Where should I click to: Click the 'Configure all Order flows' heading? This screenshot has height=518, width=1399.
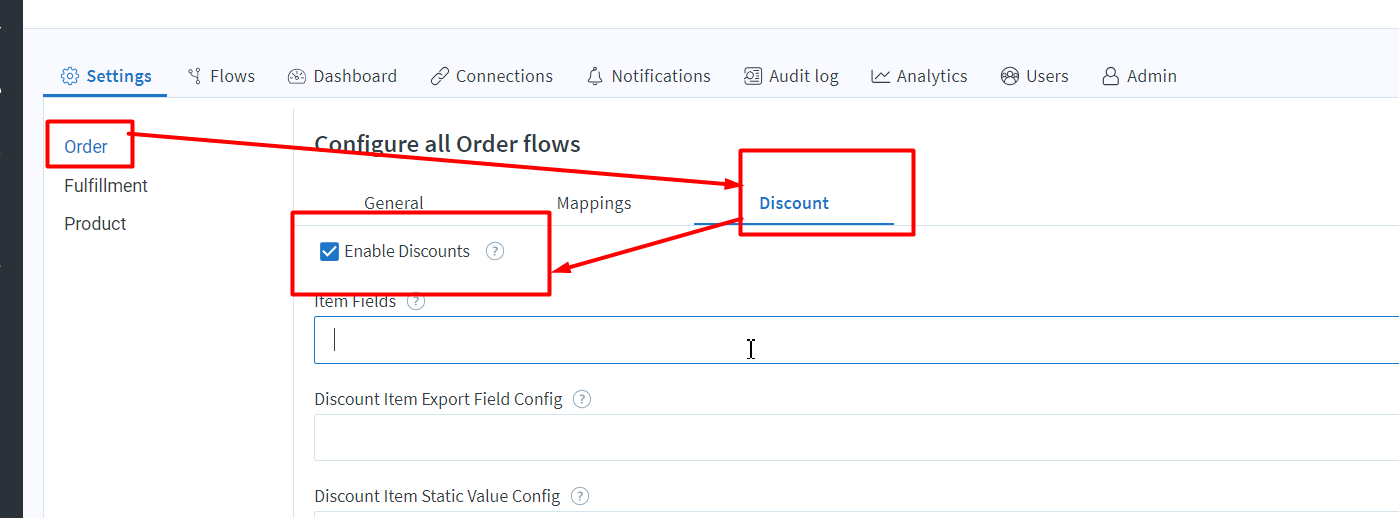447,144
